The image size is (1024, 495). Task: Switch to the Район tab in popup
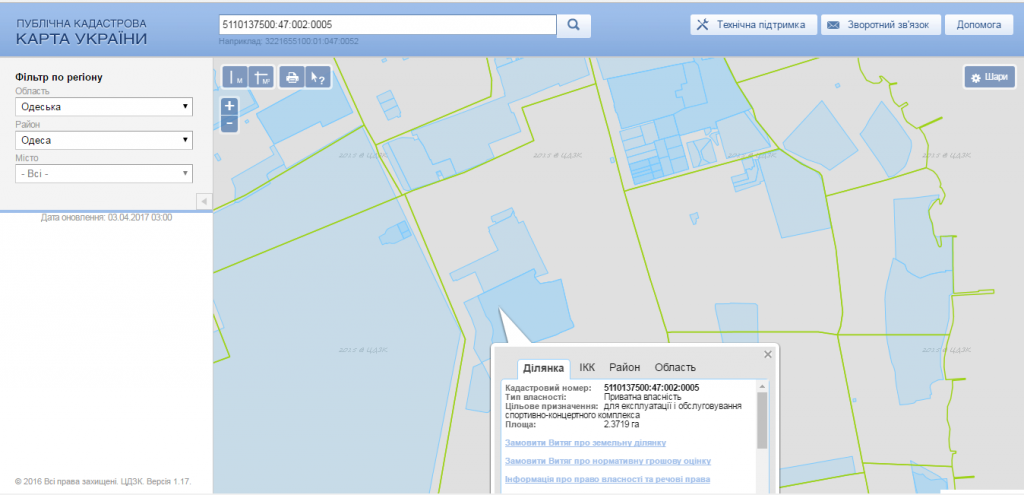pos(624,368)
